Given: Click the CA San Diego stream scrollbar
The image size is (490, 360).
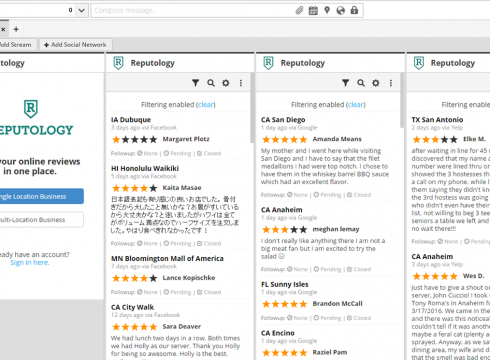Looking at the screenshot, I should tap(402, 100).
